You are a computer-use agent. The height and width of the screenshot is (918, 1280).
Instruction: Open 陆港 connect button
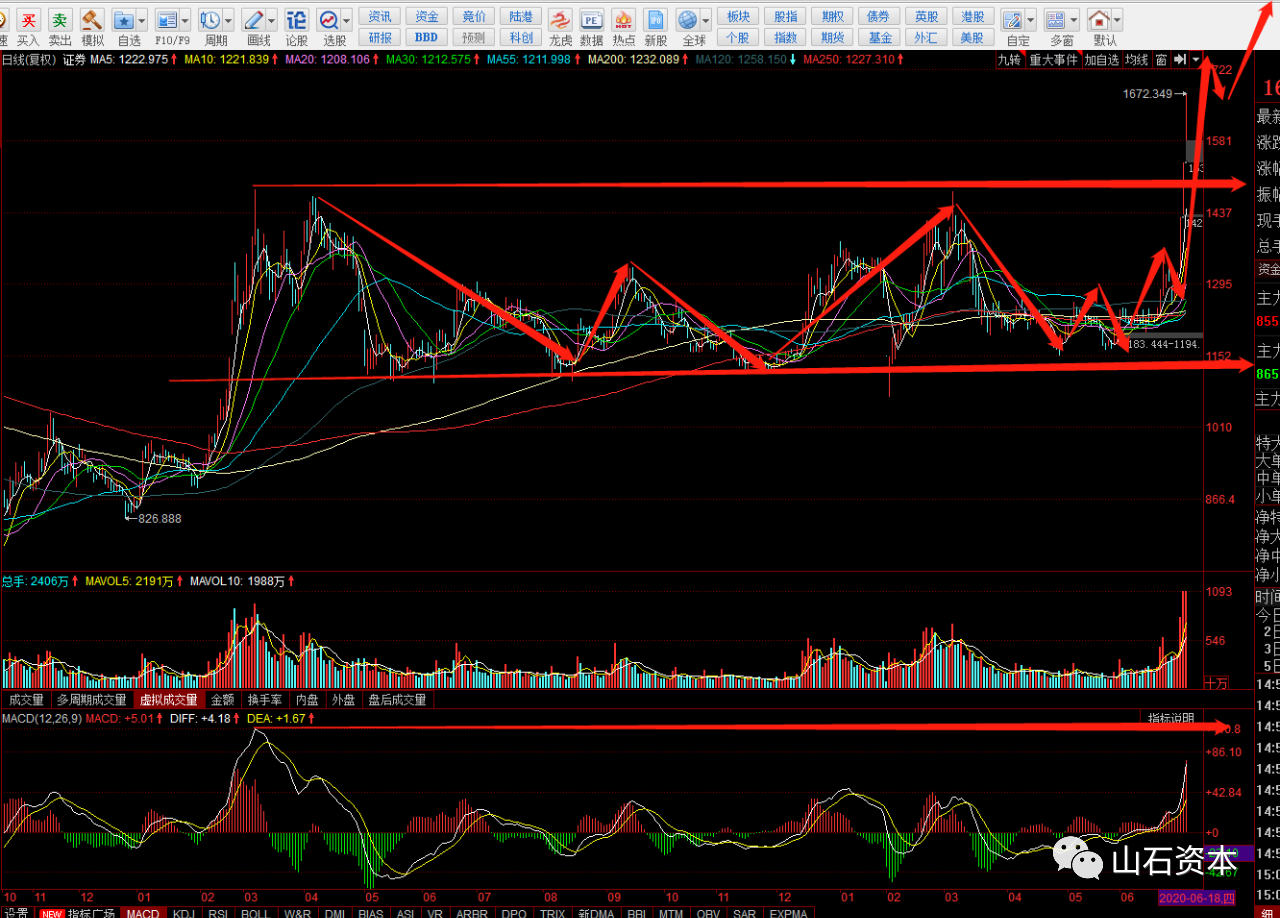click(x=521, y=16)
